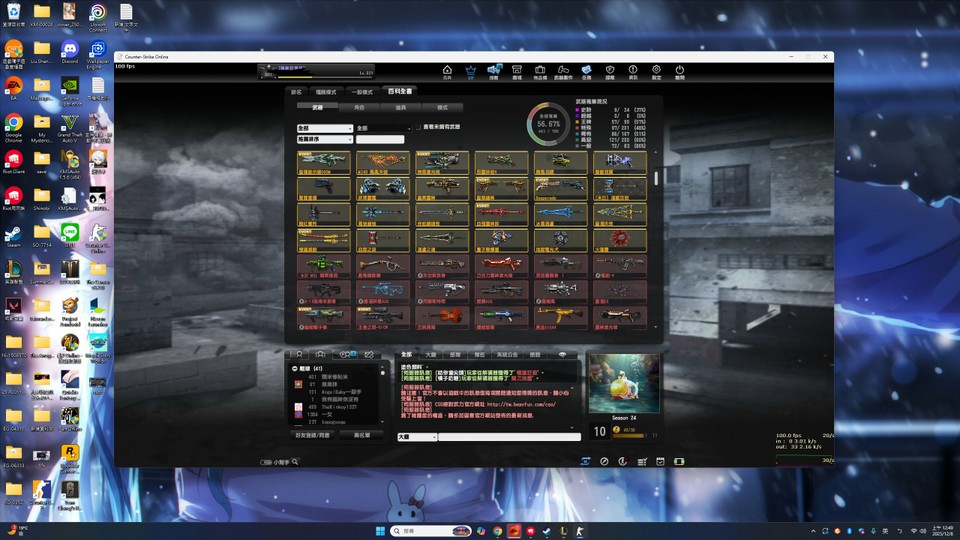Open the weapon crafting (武器製作) icon

(563, 72)
